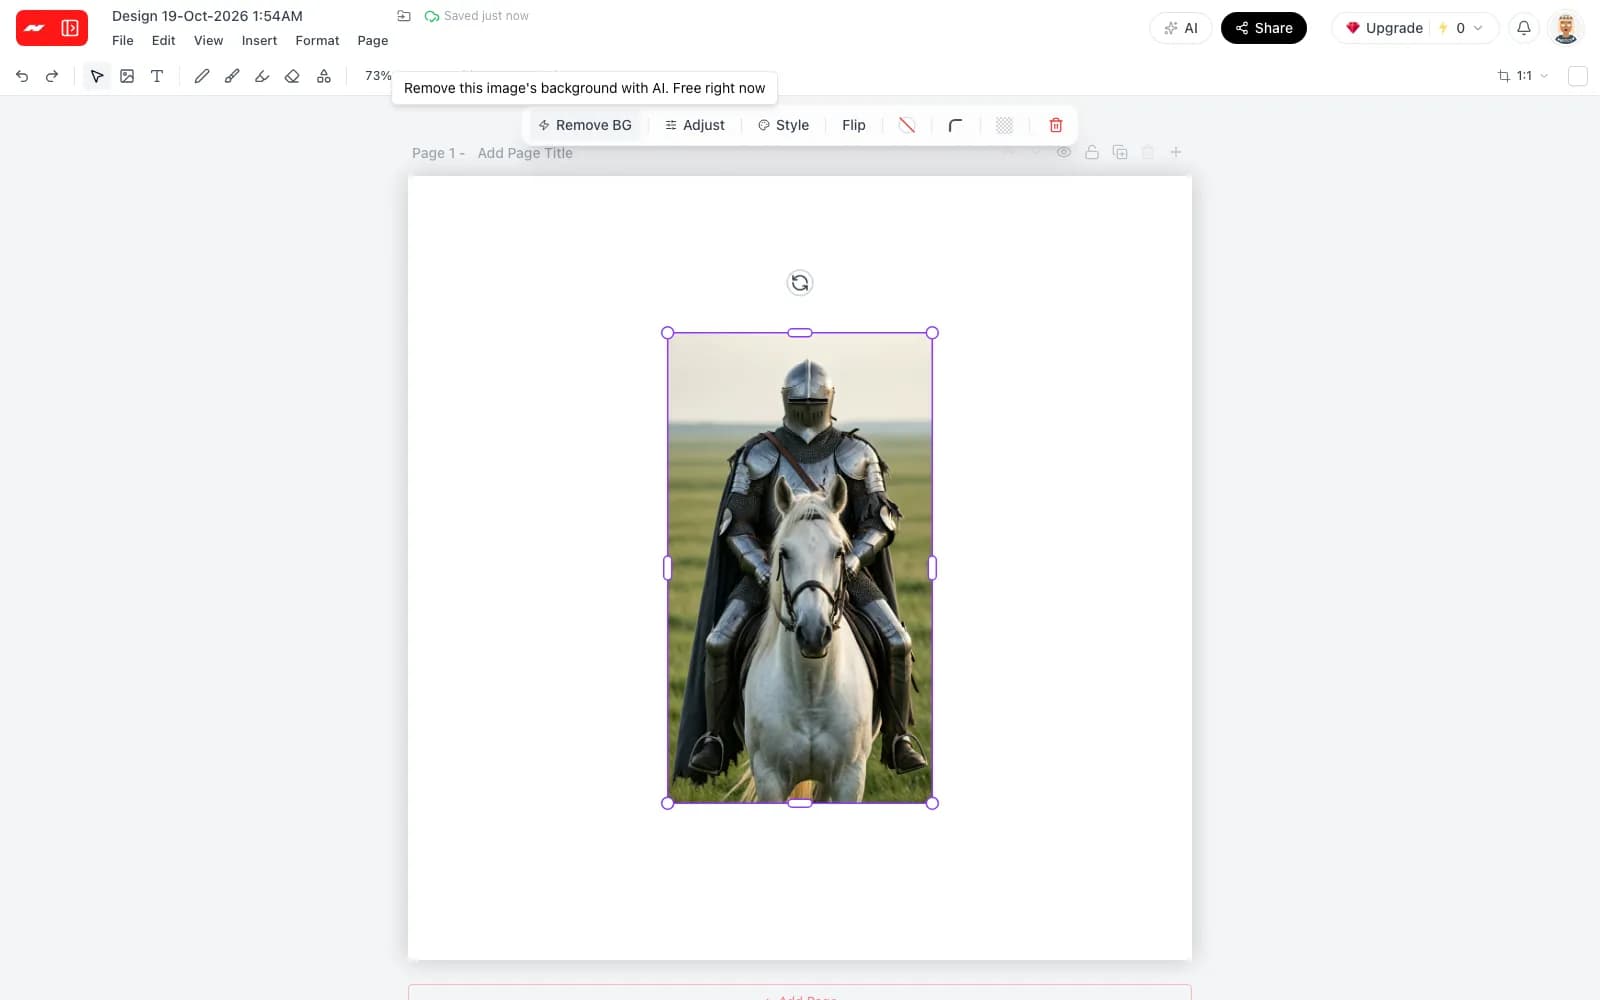
Task: Open the File menu
Action: [123, 41]
